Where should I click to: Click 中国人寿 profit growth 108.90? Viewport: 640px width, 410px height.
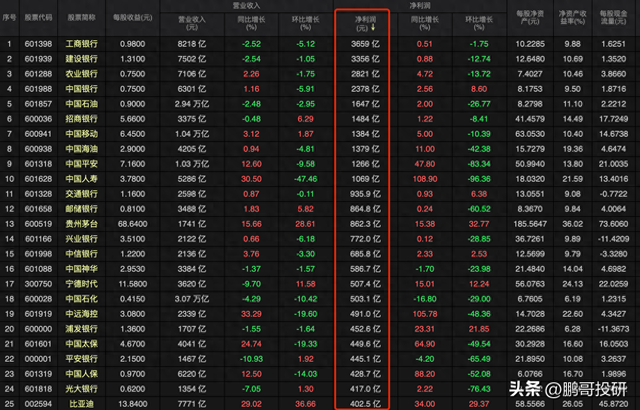point(425,179)
